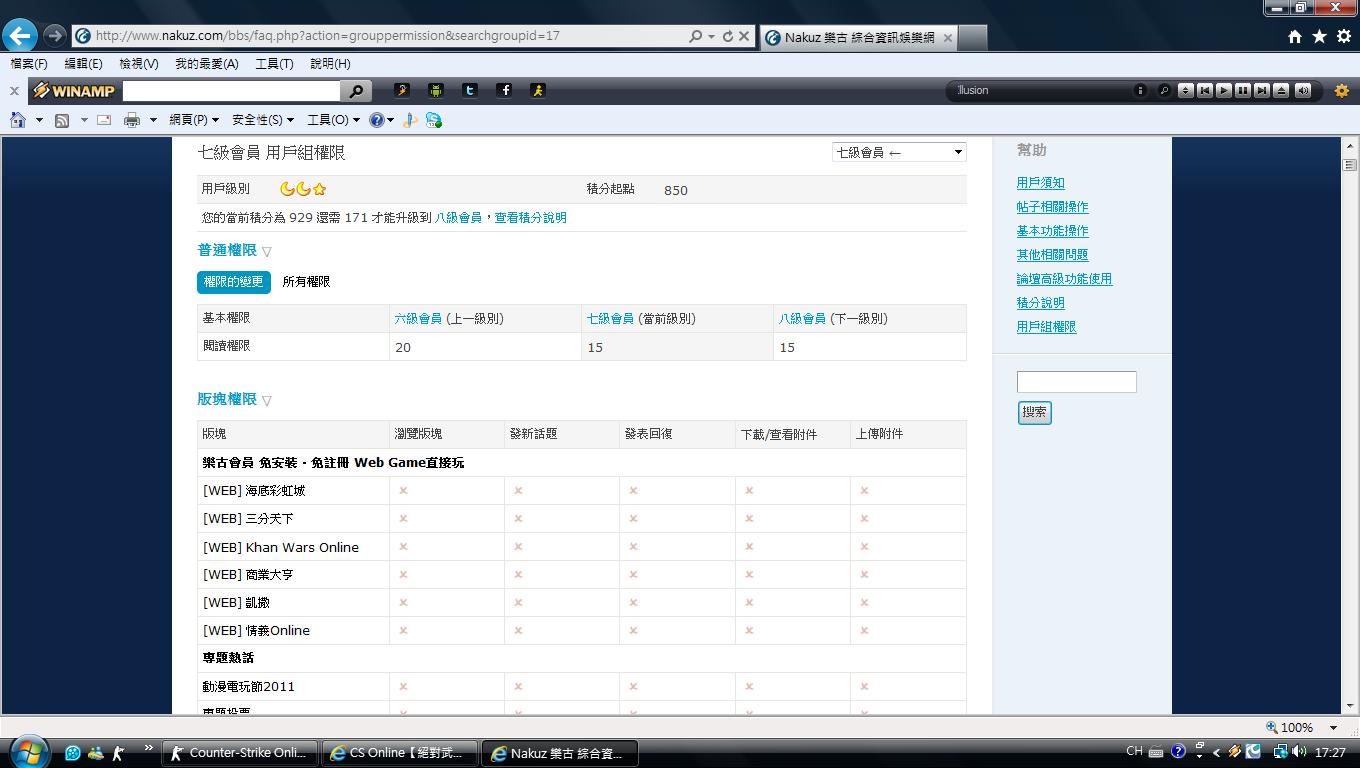The height and width of the screenshot is (768, 1360).
Task: Open the RSS feeds icon
Action: click(x=62, y=120)
